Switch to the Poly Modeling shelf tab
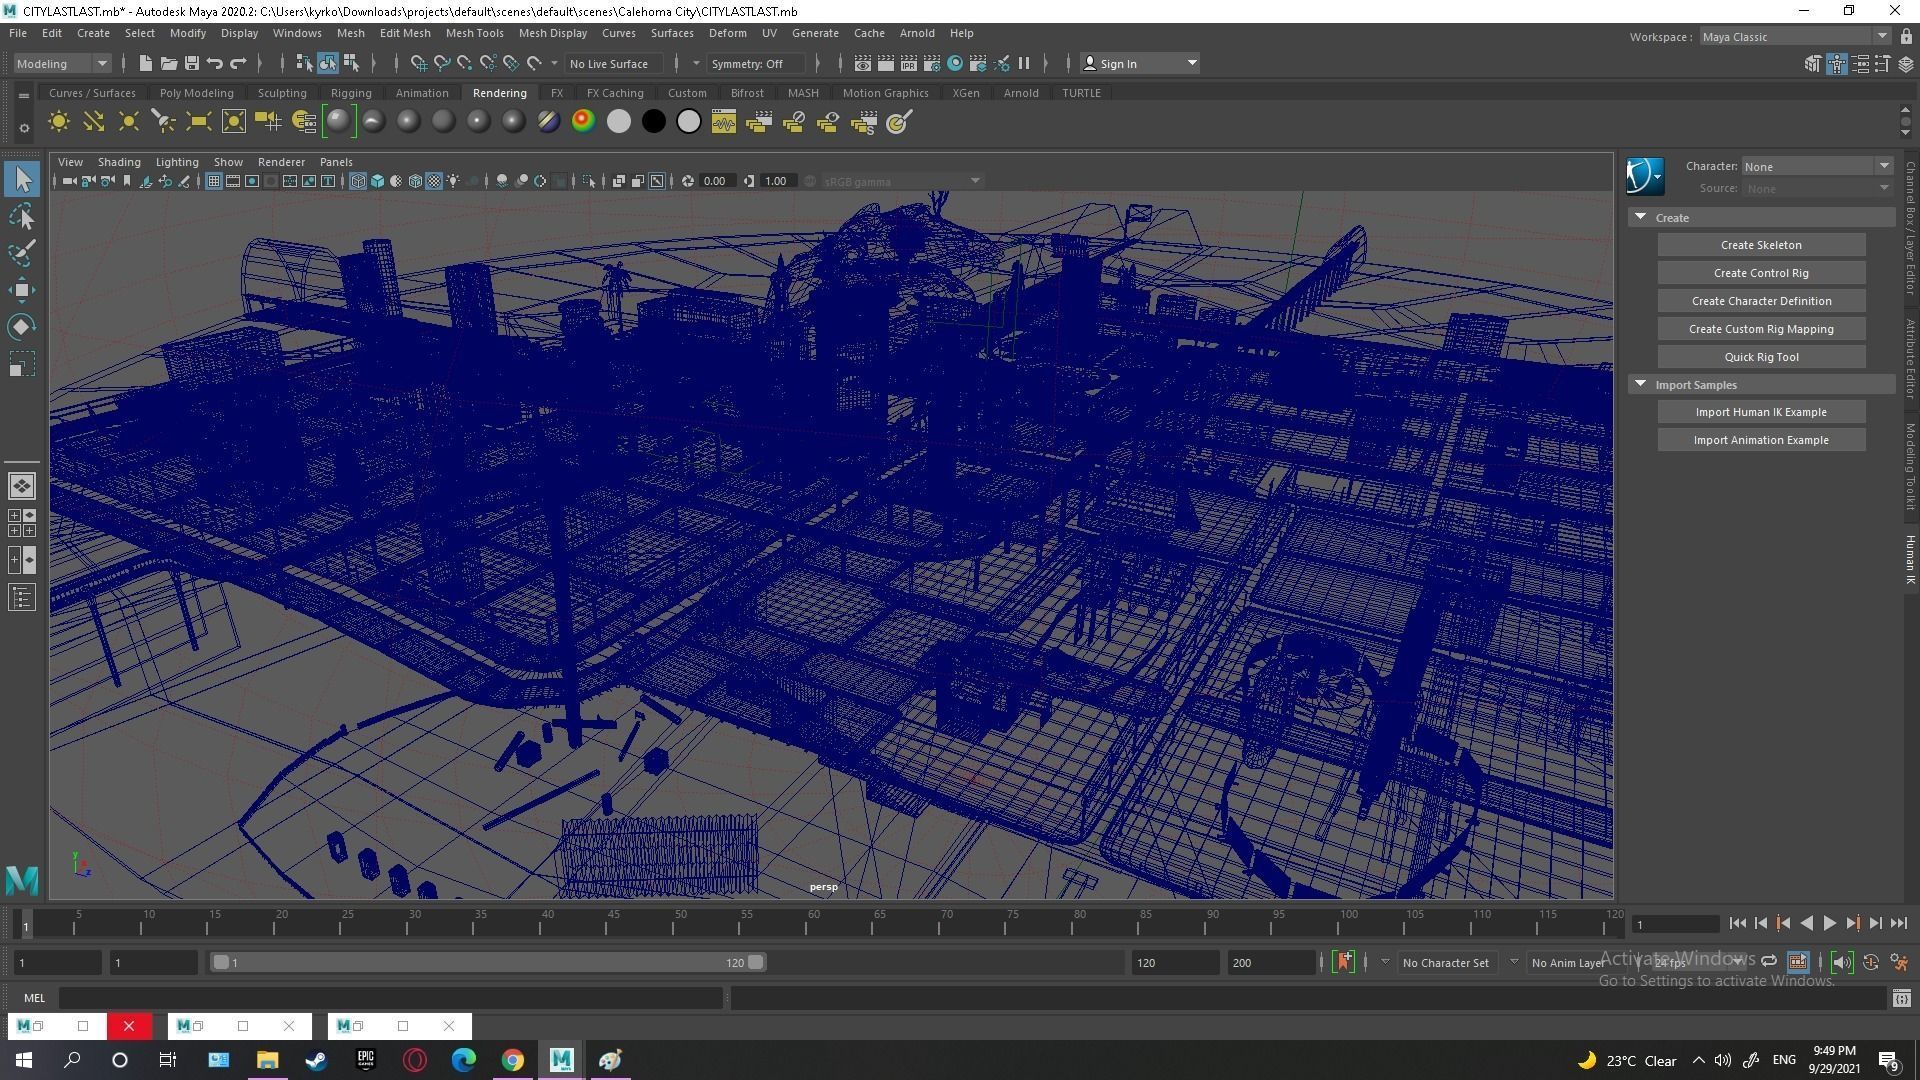1920x1080 pixels. tap(196, 93)
